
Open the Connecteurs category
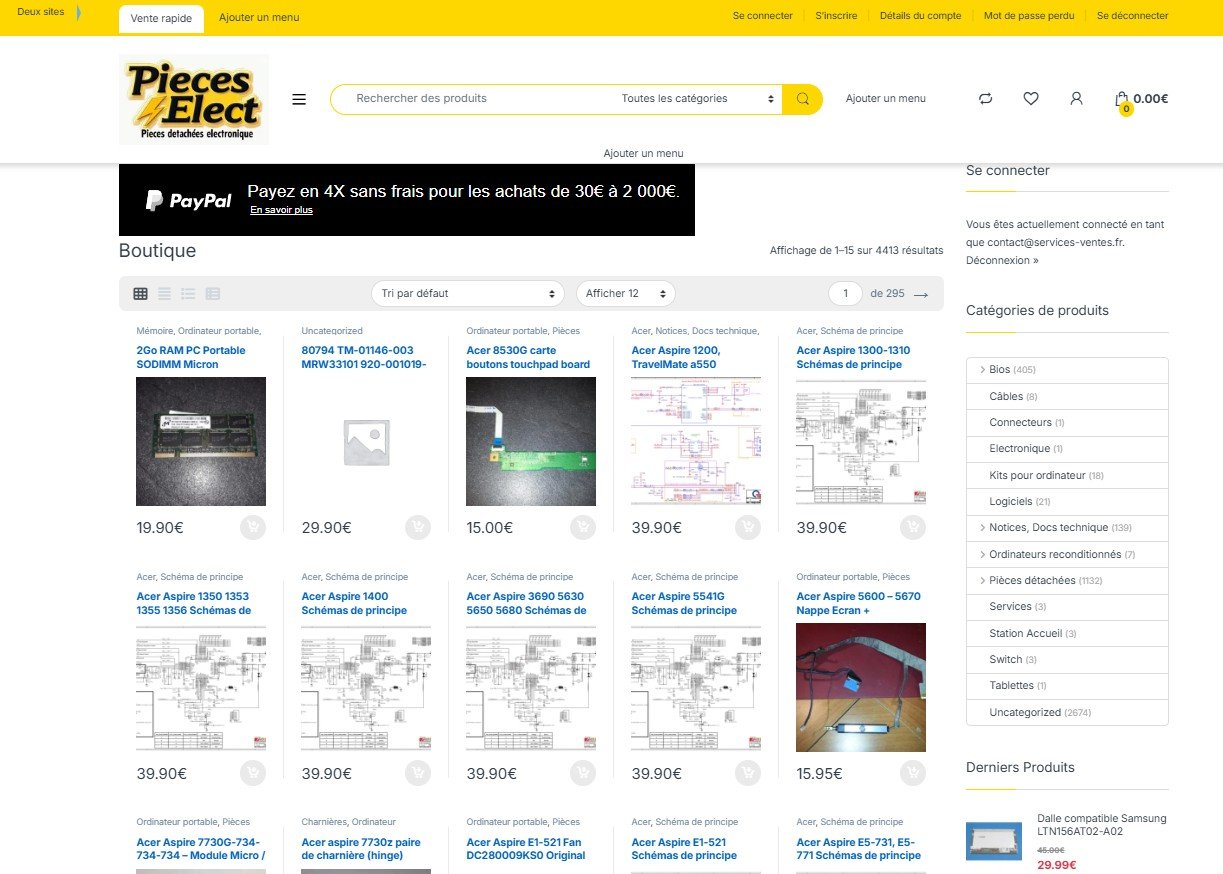(1020, 422)
